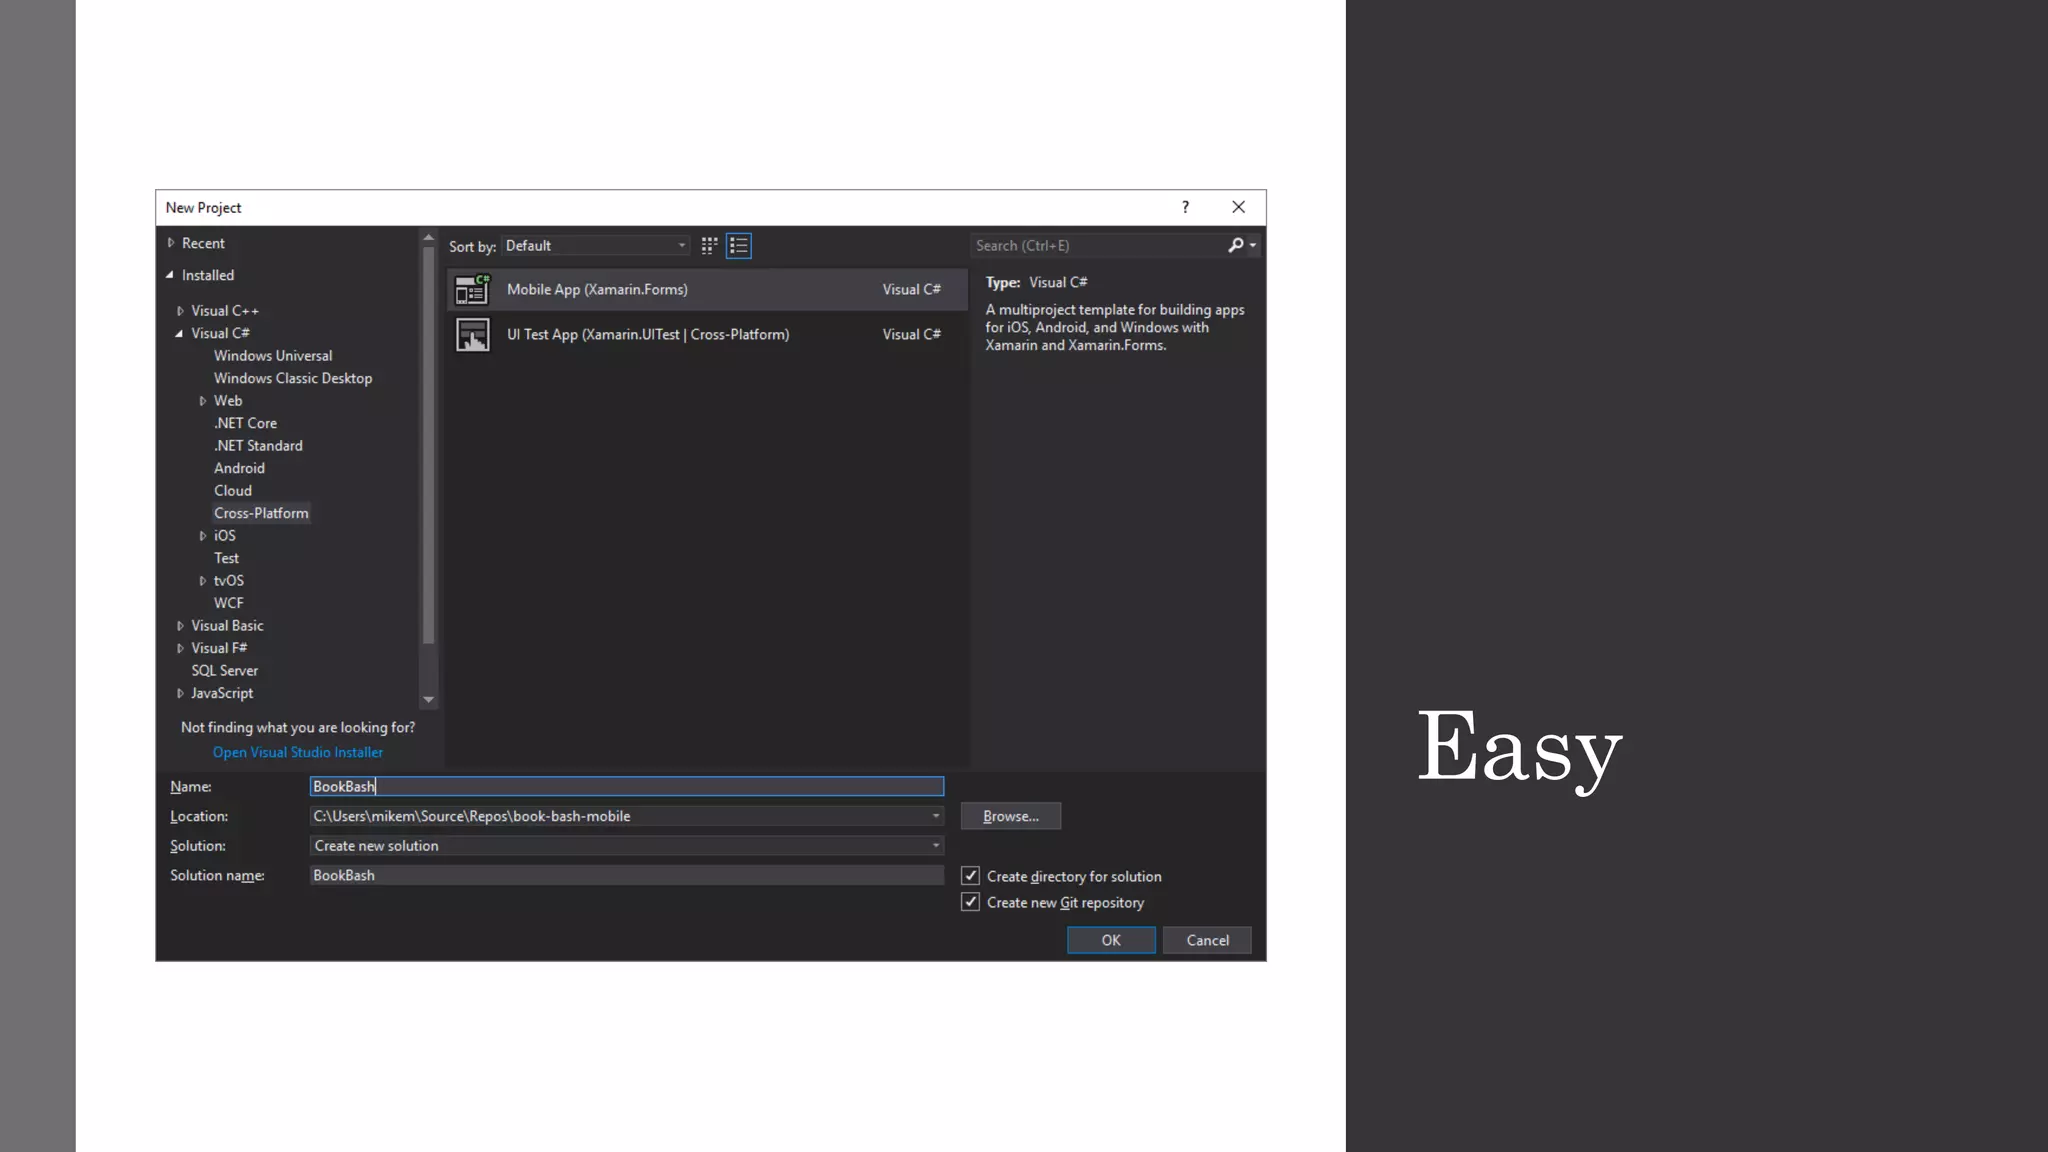Image resolution: width=2048 pixels, height=1152 pixels.
Task: Expand the Location path dropdown
Action: [936, 817]
